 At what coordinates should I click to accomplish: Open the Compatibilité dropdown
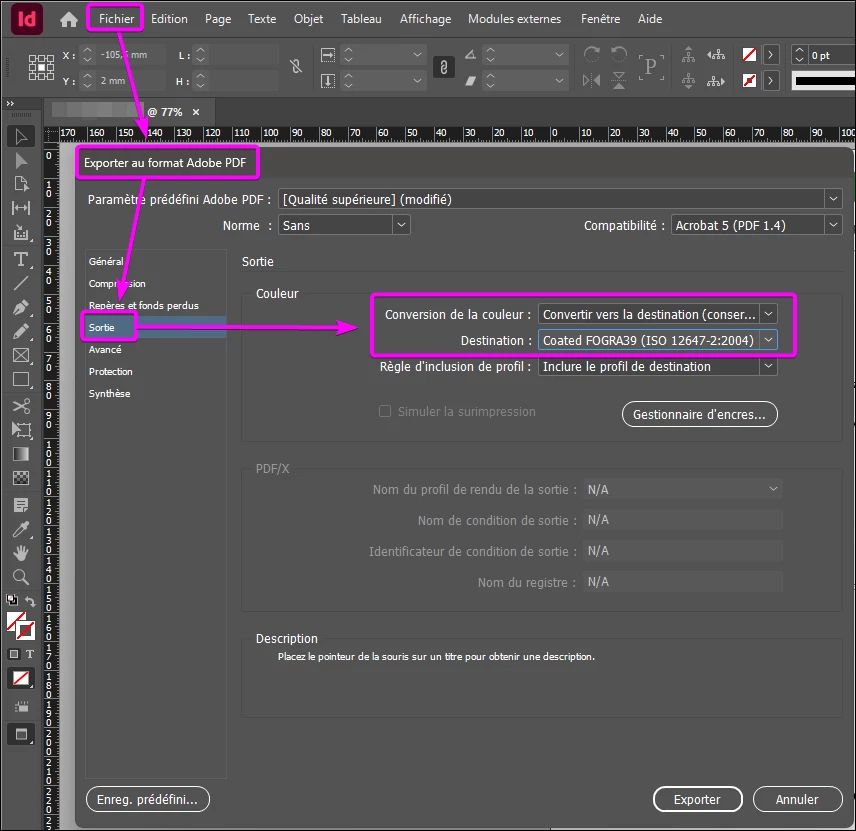756,225
